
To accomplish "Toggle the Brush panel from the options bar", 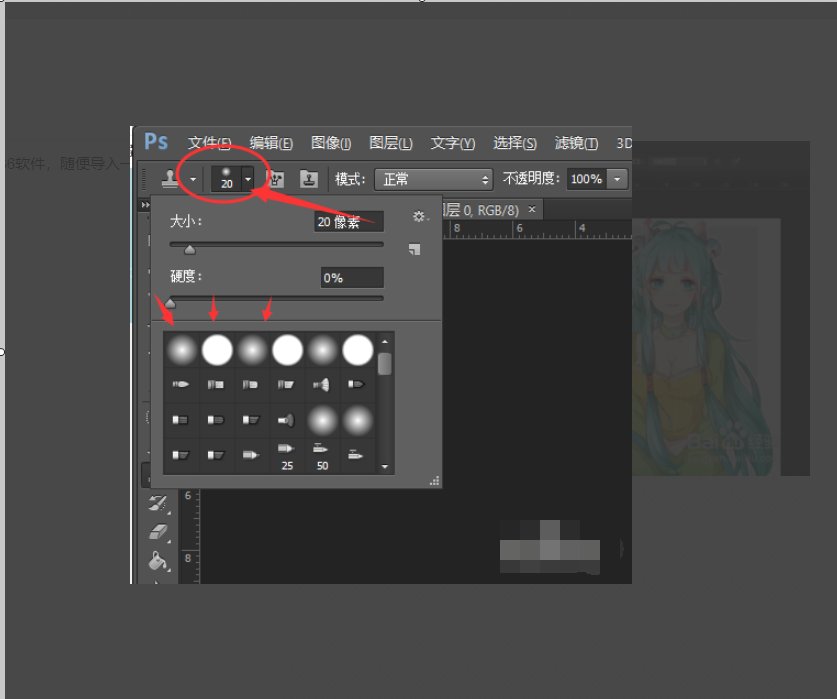I will click(x=279, y=180).
